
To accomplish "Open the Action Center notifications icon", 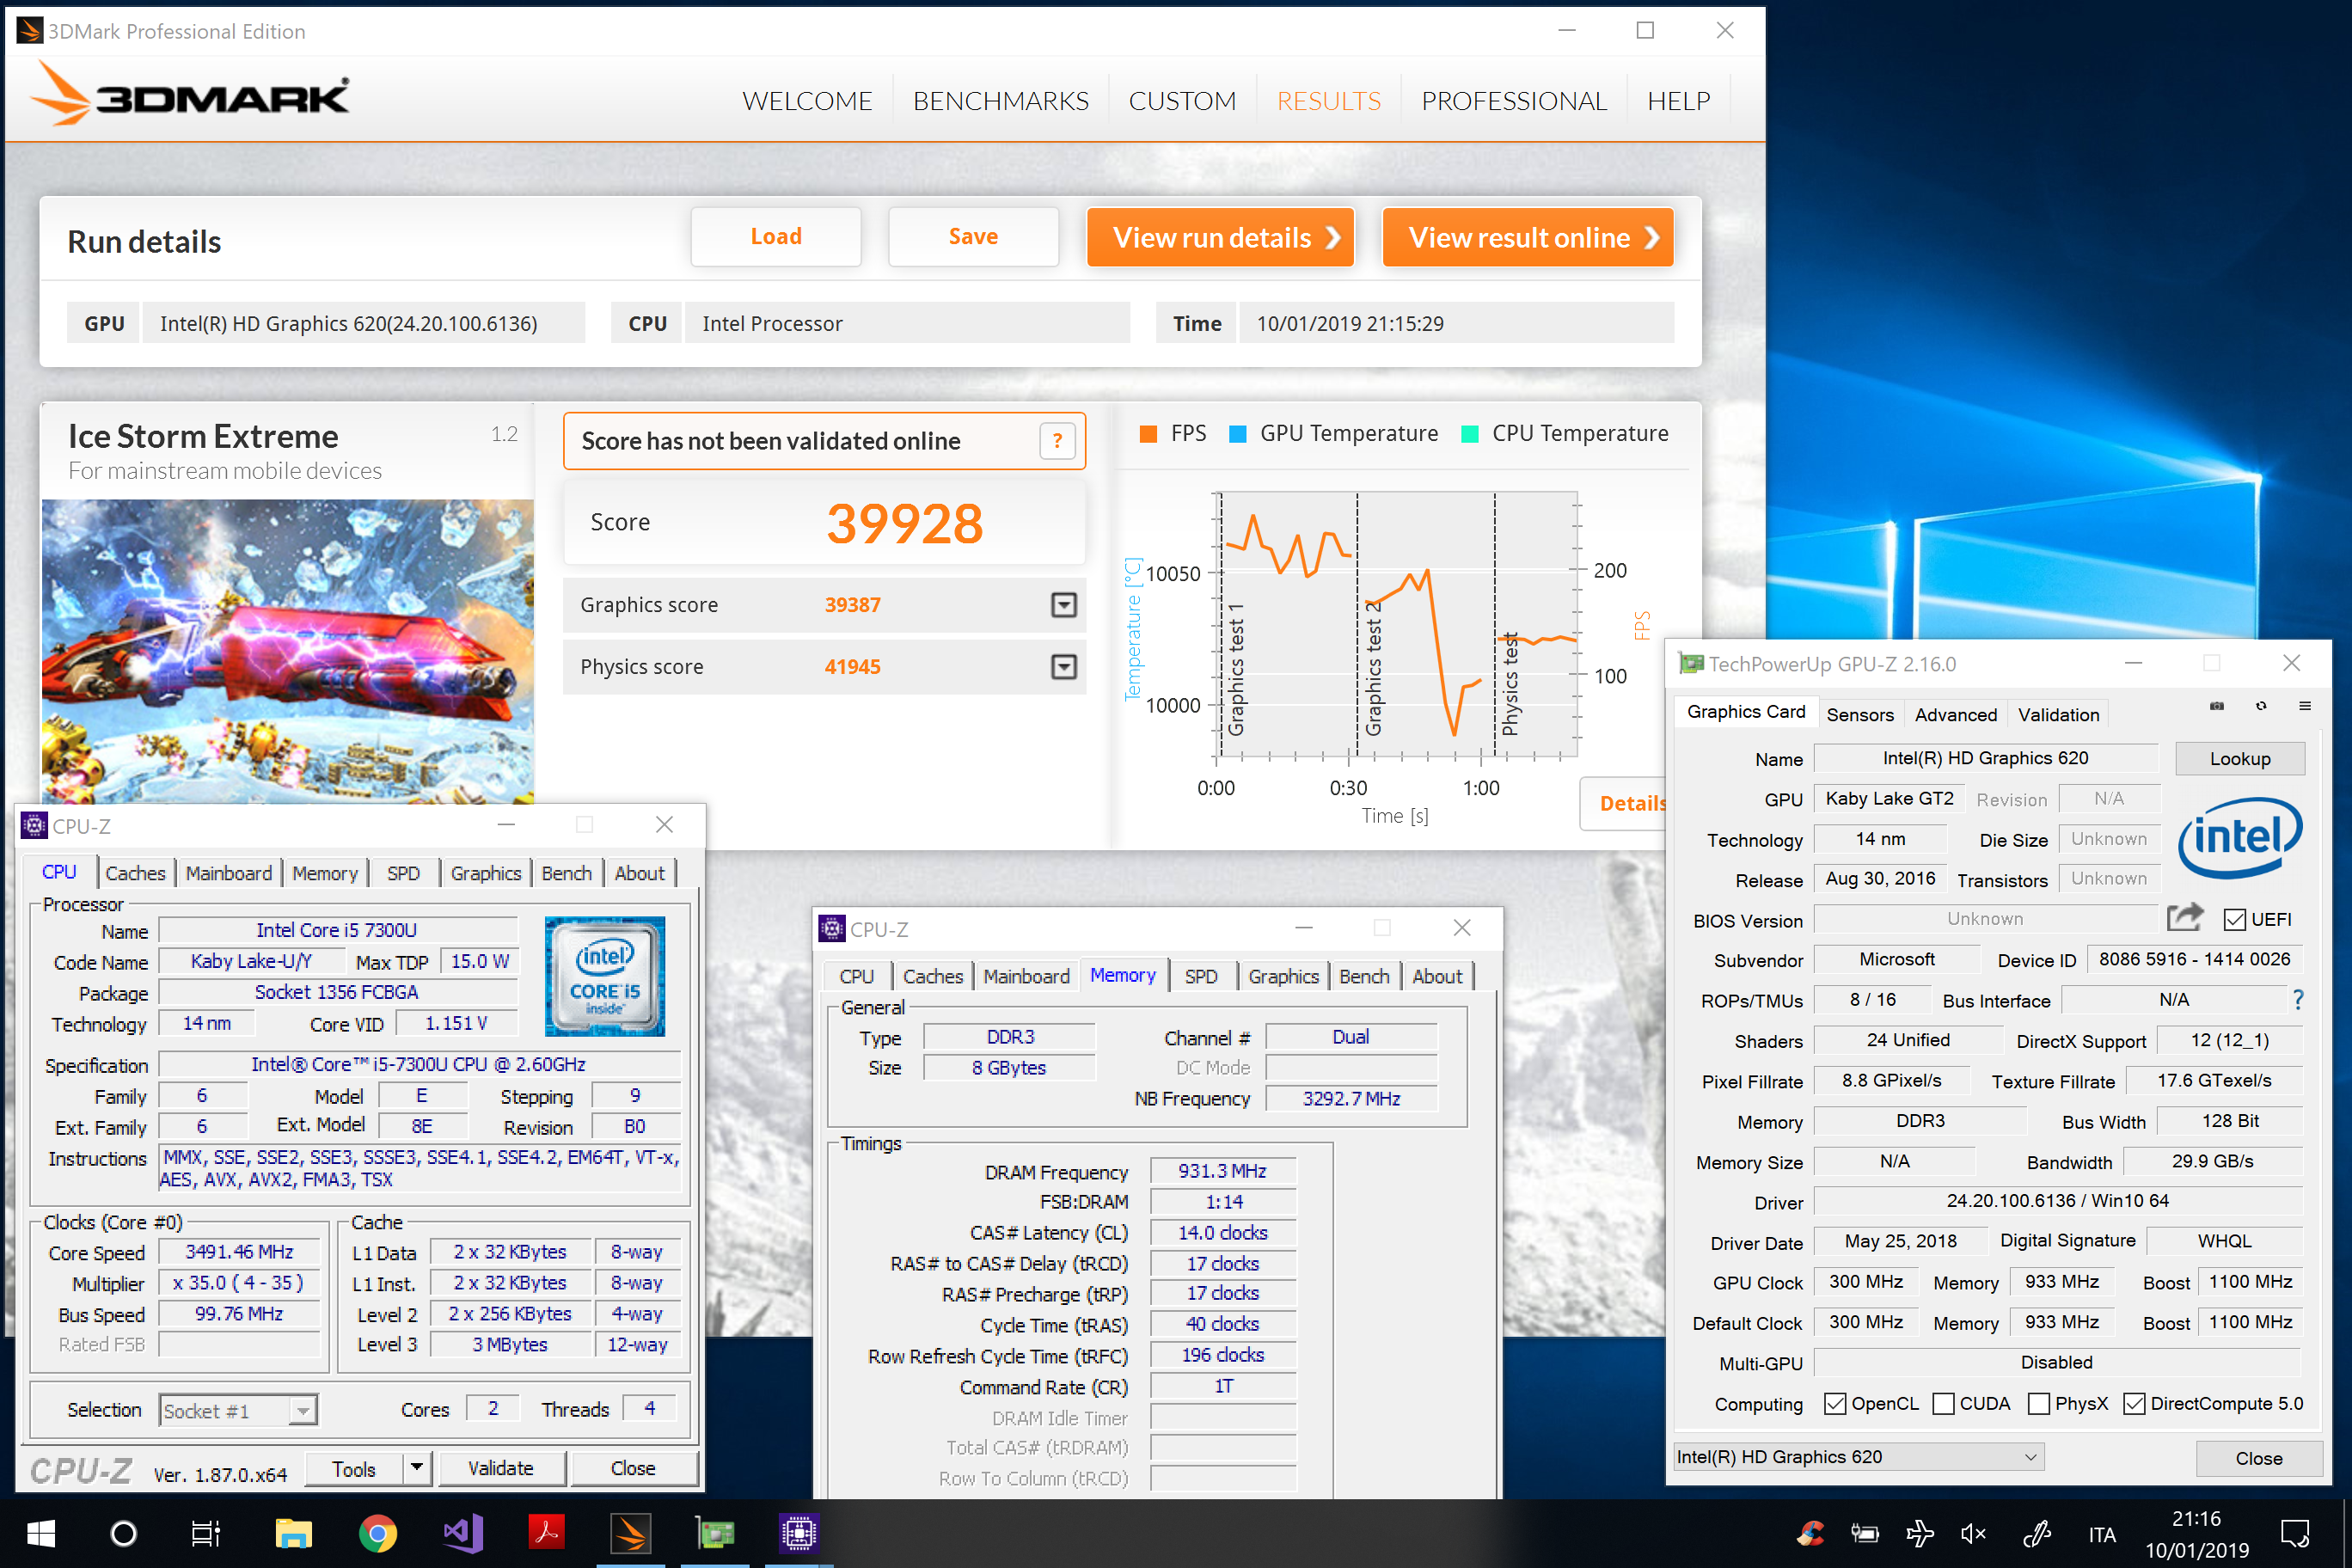I will click(x=2295, y=1533).
